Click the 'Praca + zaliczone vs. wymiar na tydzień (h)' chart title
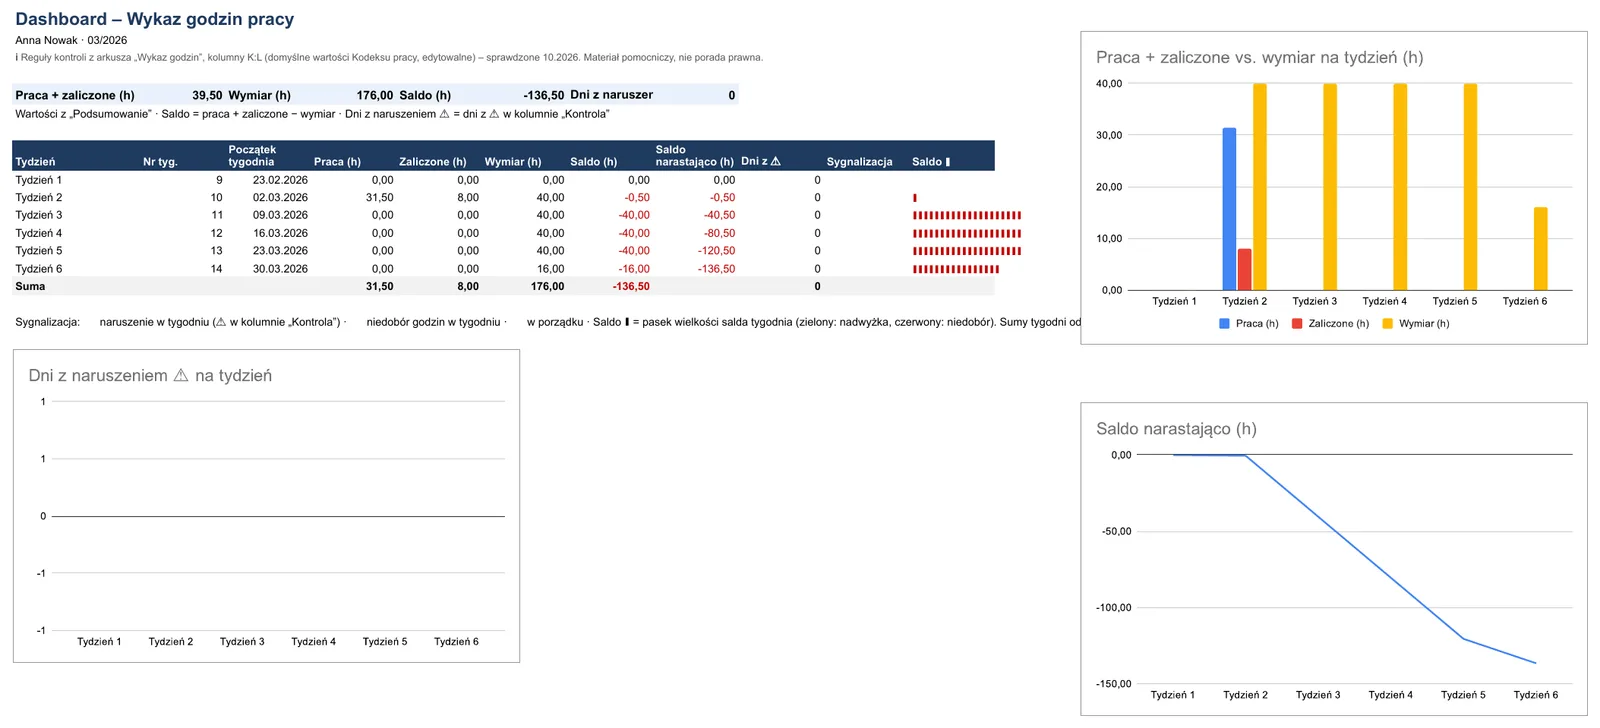The height and width of the screenshot is (728, 1600). [x=1260, y=57]
